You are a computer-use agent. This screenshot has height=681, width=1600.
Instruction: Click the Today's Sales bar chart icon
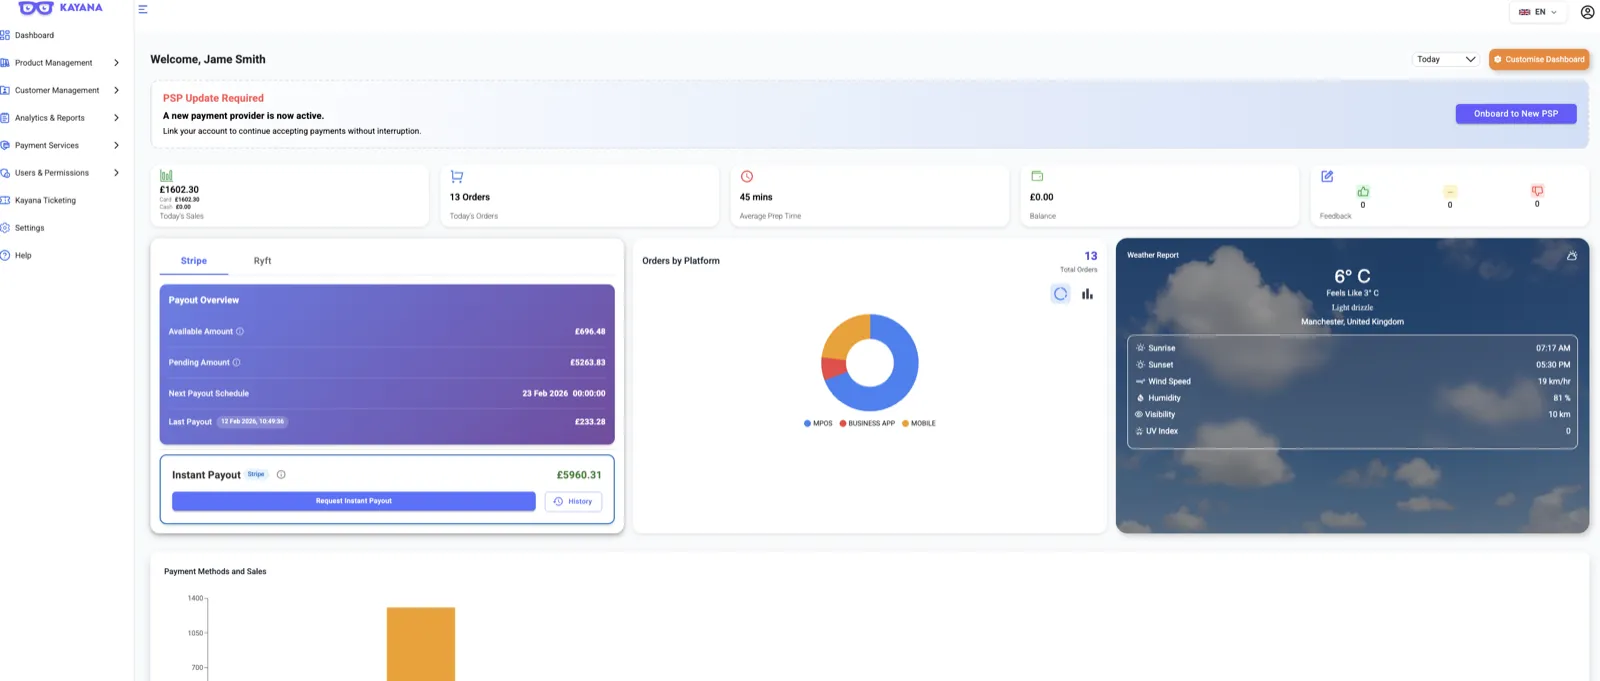(166, 175)
